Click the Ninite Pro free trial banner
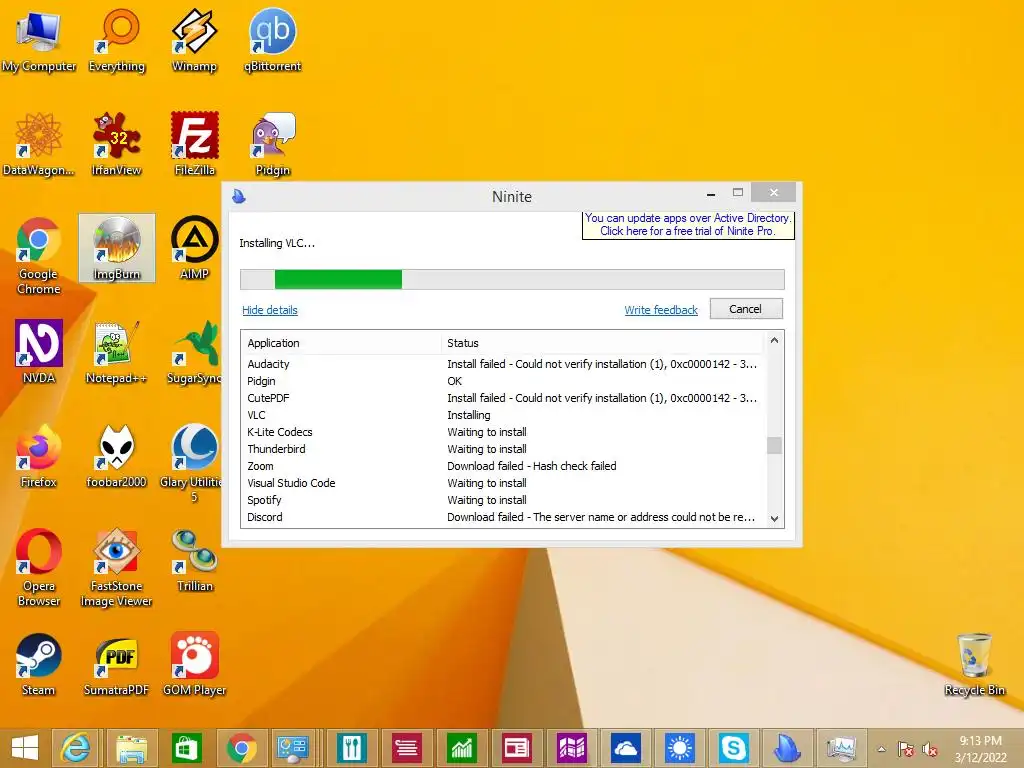1024x768 pixels. [688, 225]
